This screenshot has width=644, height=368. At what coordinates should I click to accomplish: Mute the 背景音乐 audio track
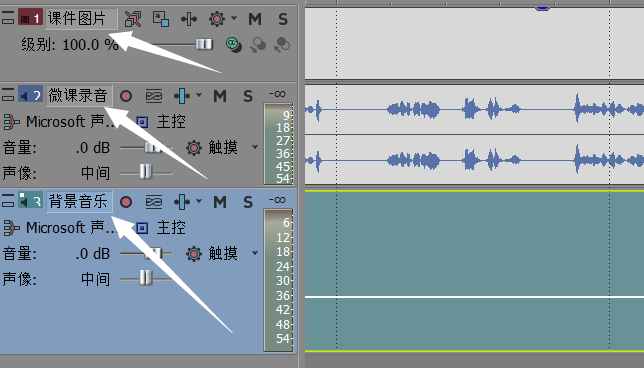(x=220, y=202)
